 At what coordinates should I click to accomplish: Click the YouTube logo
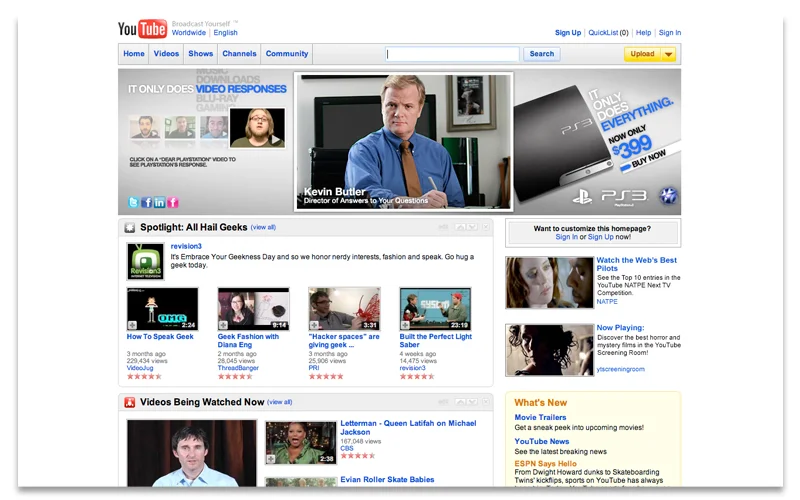(x=142, y=29)
